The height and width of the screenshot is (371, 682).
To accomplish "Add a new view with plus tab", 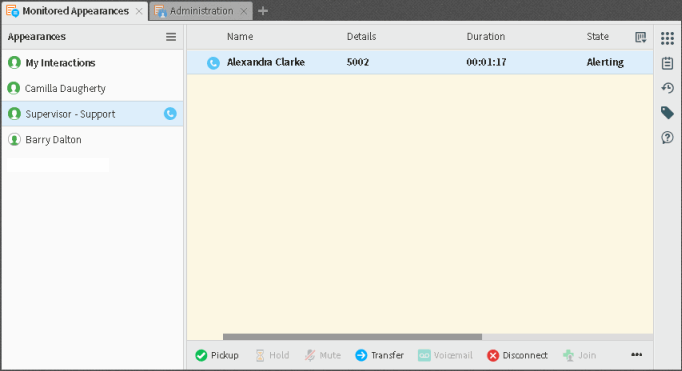I will pyautogui.click(x=263, y=11).
